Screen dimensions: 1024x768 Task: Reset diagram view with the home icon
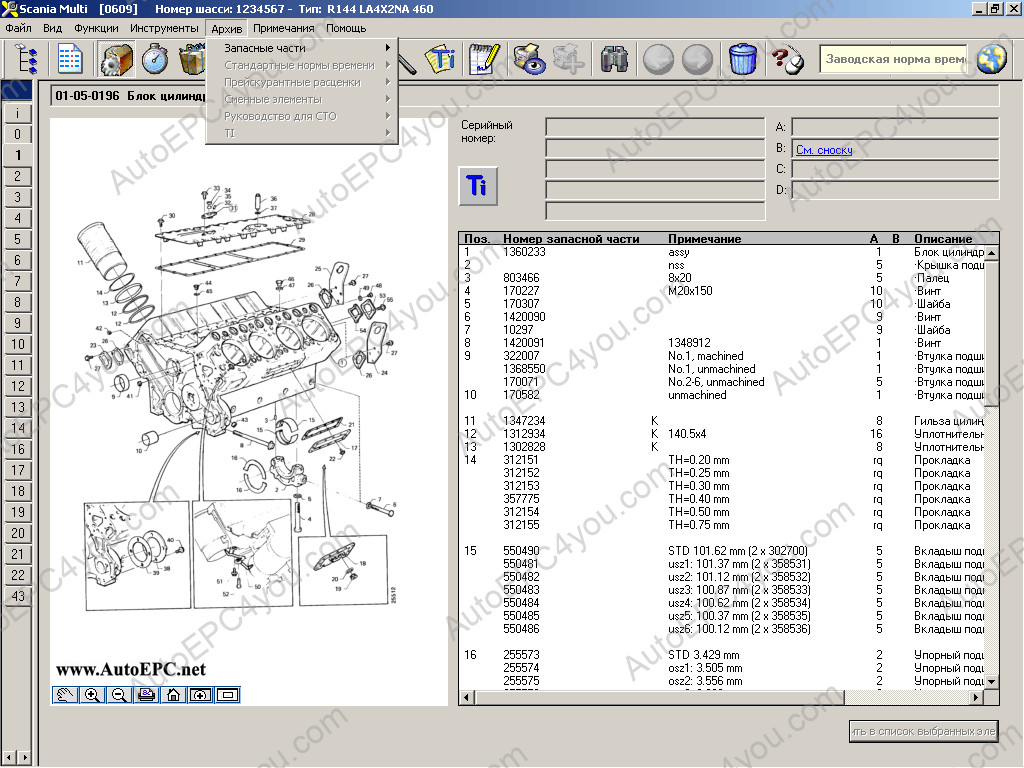click(173, 695)
